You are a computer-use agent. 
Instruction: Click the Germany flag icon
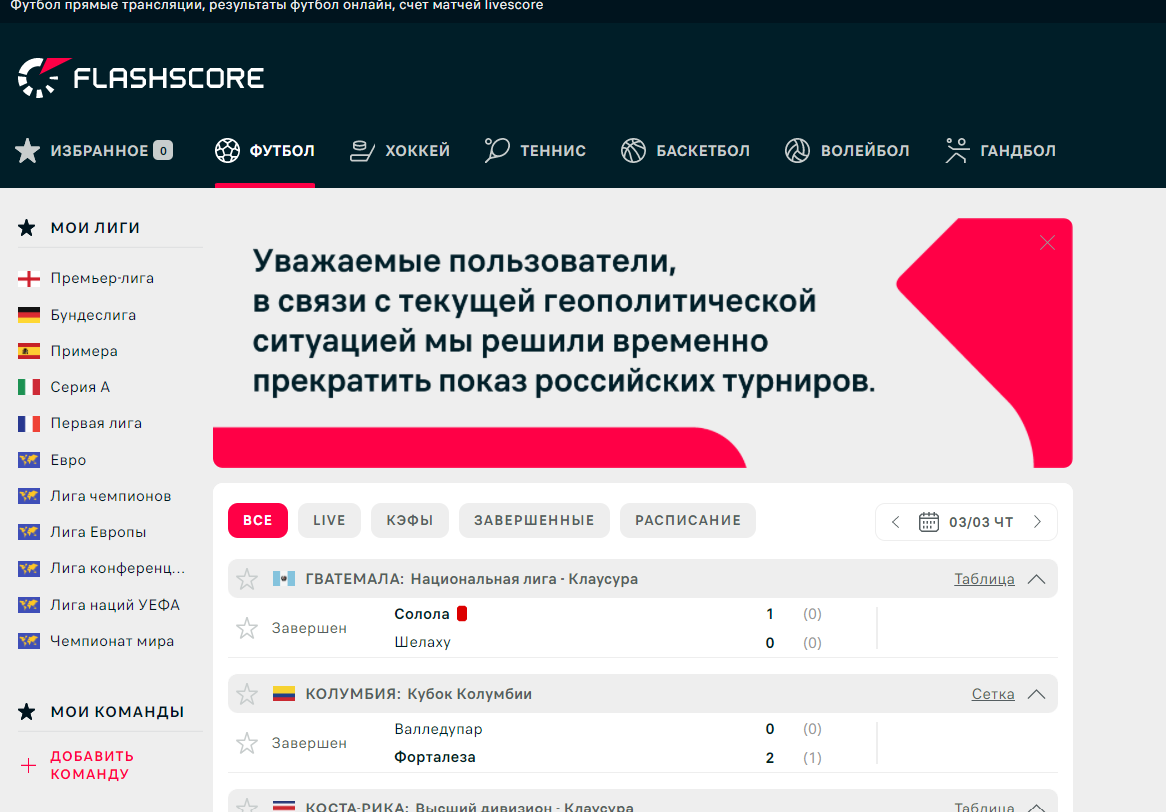click(29, 315)
